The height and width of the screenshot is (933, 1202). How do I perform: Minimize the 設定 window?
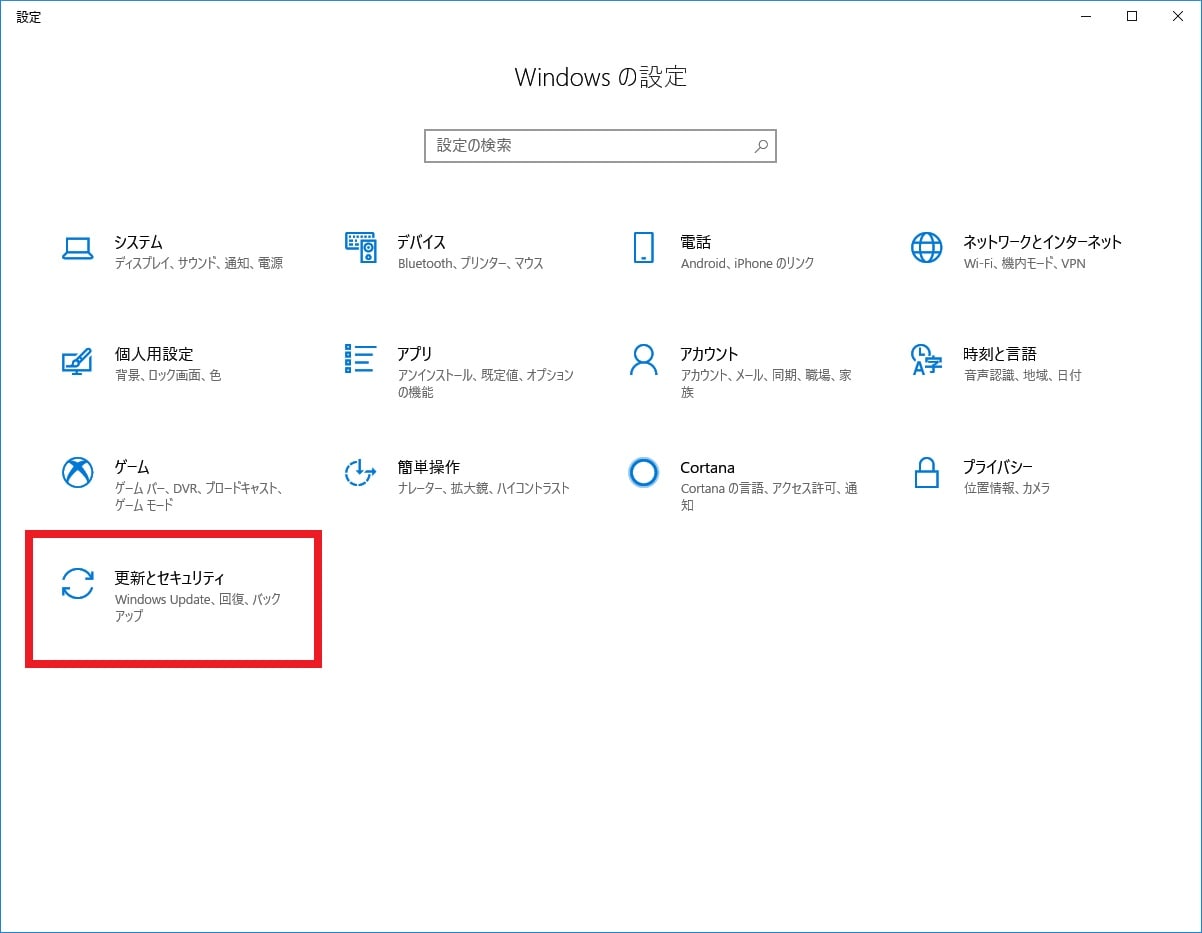tap(1087, 16)
